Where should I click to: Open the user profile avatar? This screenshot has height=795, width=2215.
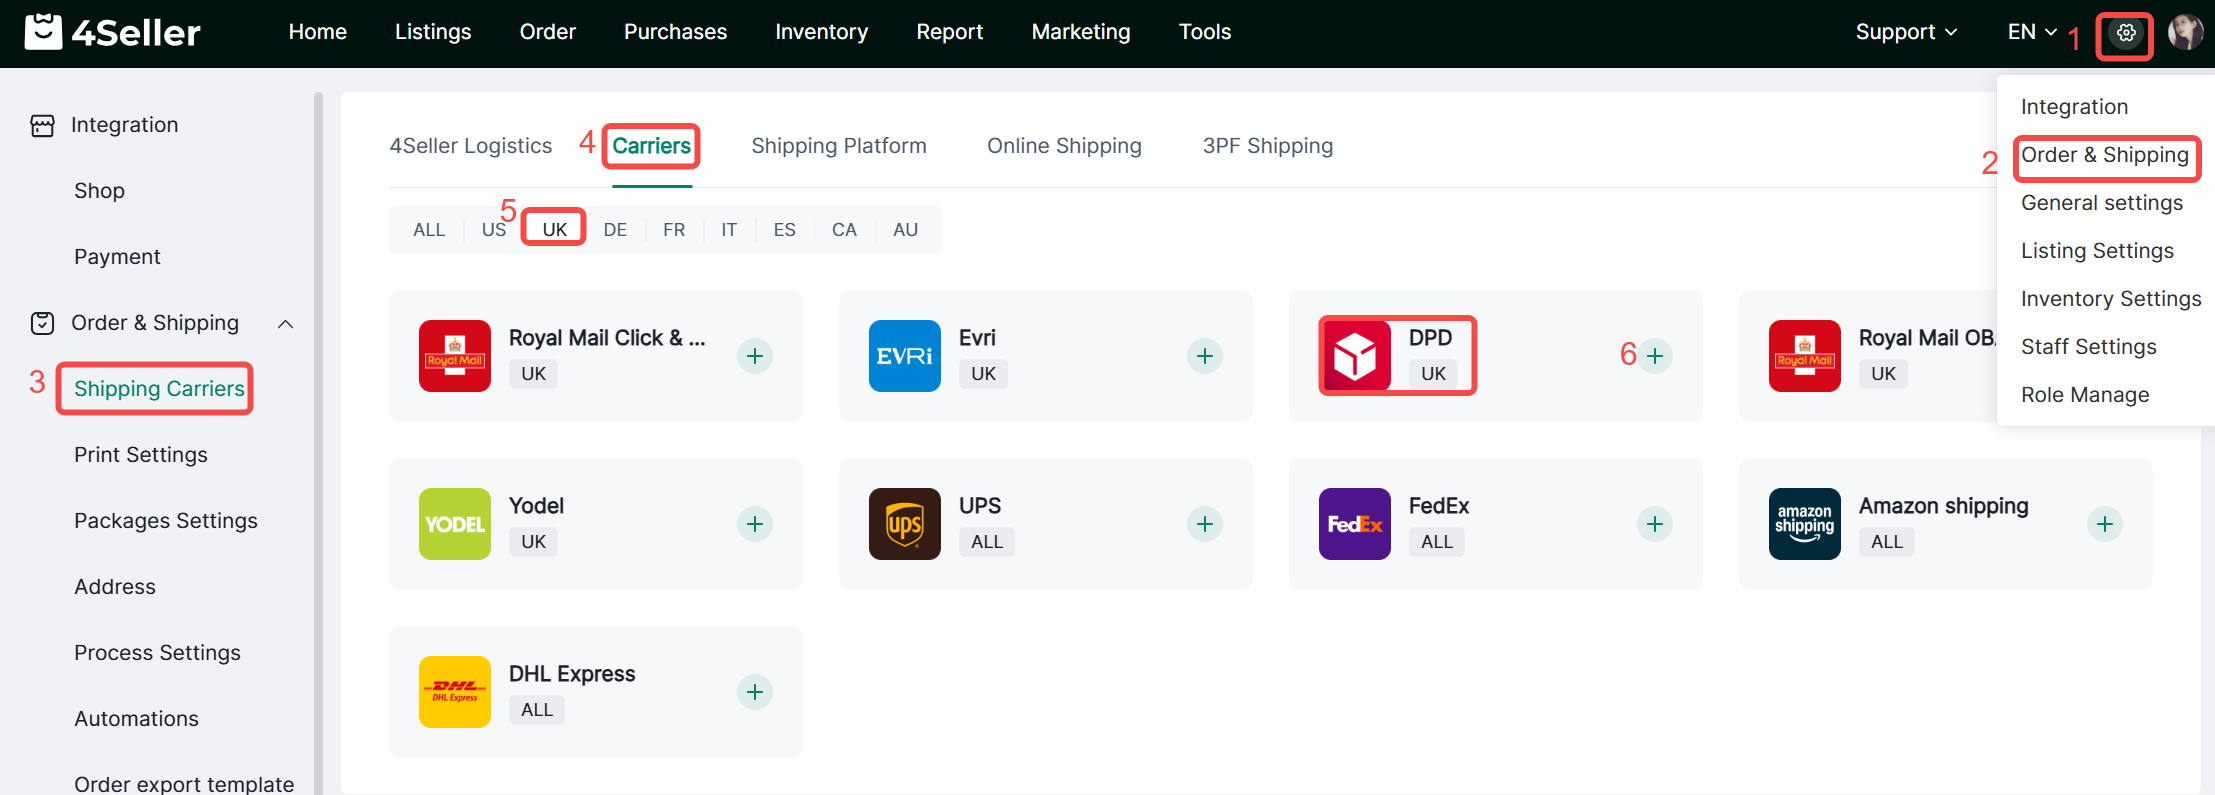tap(2185, 33)
